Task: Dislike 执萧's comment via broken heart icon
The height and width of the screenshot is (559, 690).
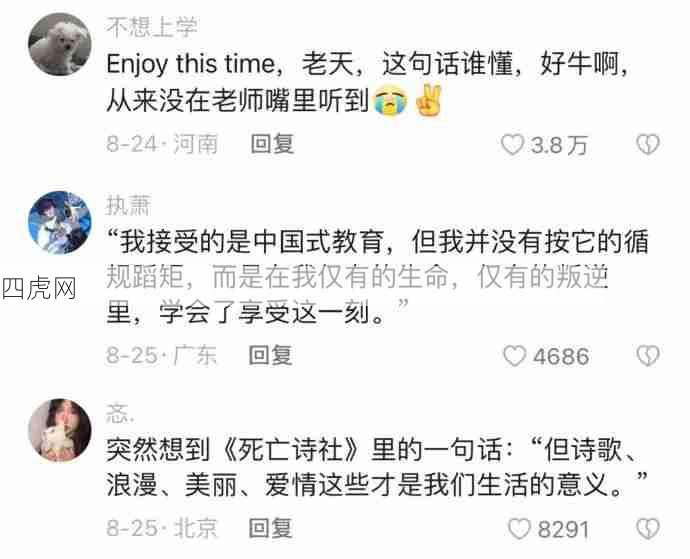Action: [648, 356]
